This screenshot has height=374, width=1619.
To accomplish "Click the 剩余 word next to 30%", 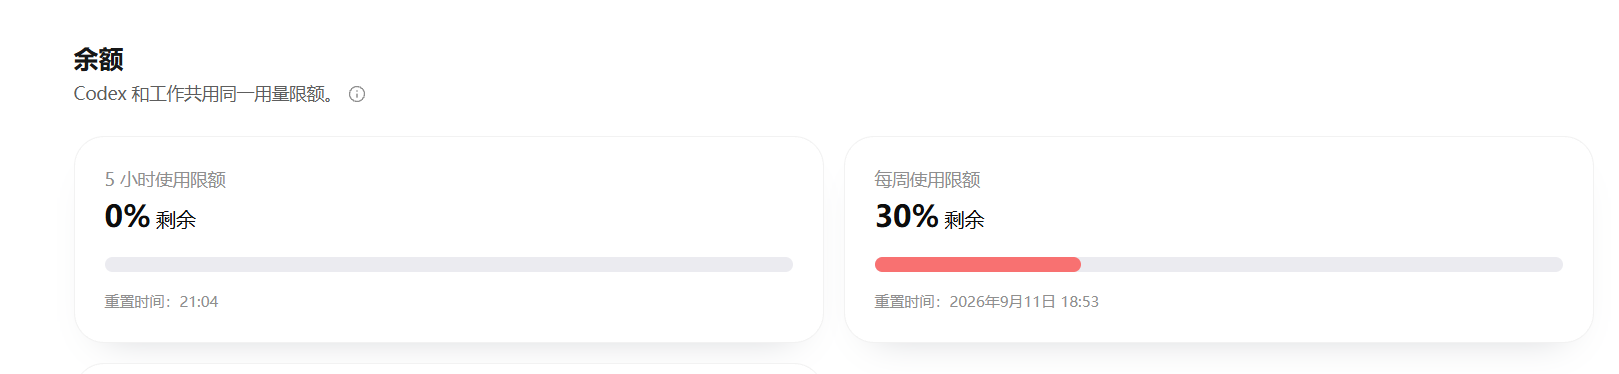I will click(964, 220).
